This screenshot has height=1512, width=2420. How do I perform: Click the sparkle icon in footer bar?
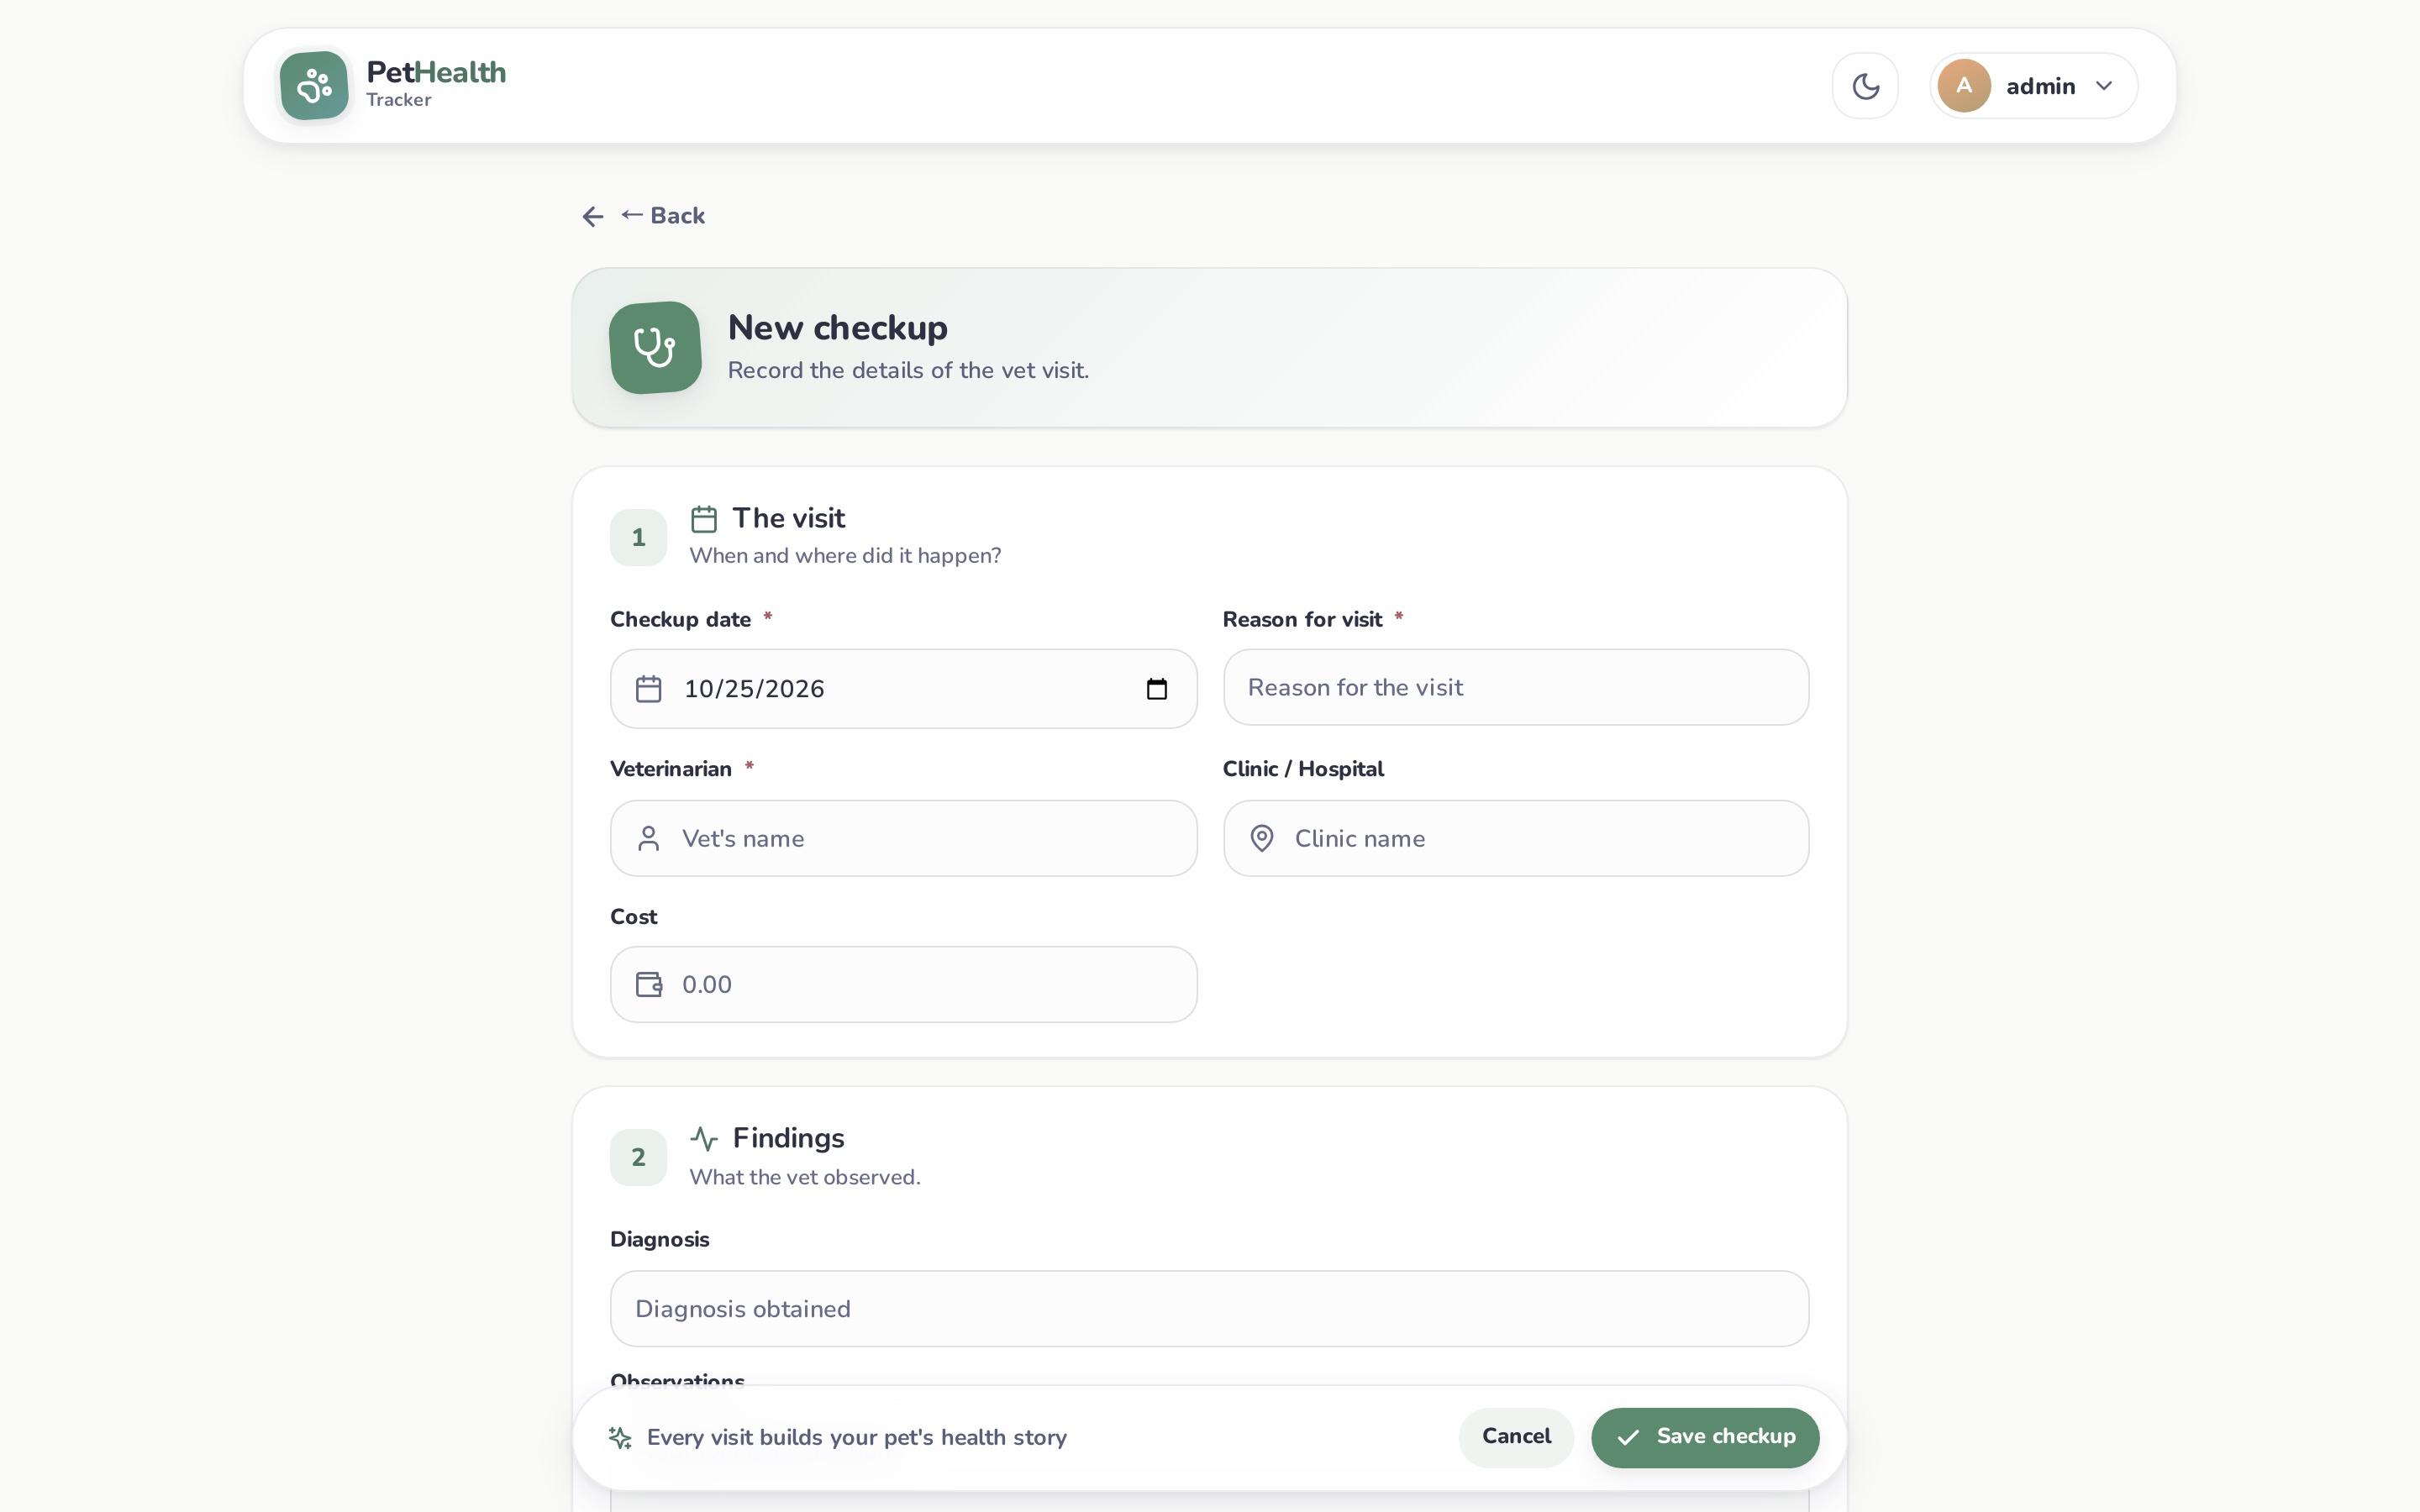(620, 1438)
